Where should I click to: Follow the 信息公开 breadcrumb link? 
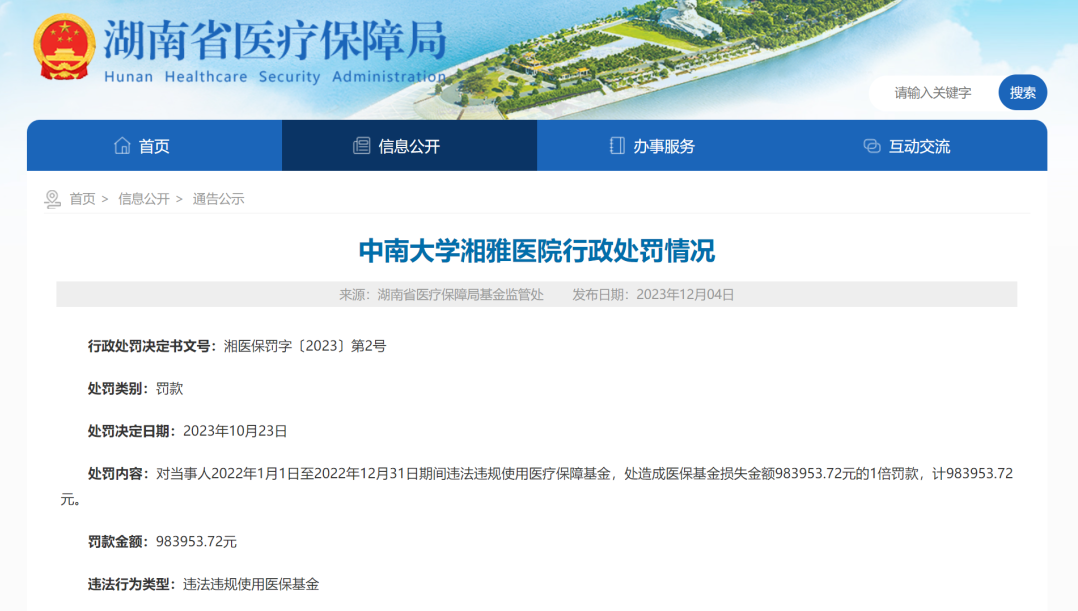point(144,199)
